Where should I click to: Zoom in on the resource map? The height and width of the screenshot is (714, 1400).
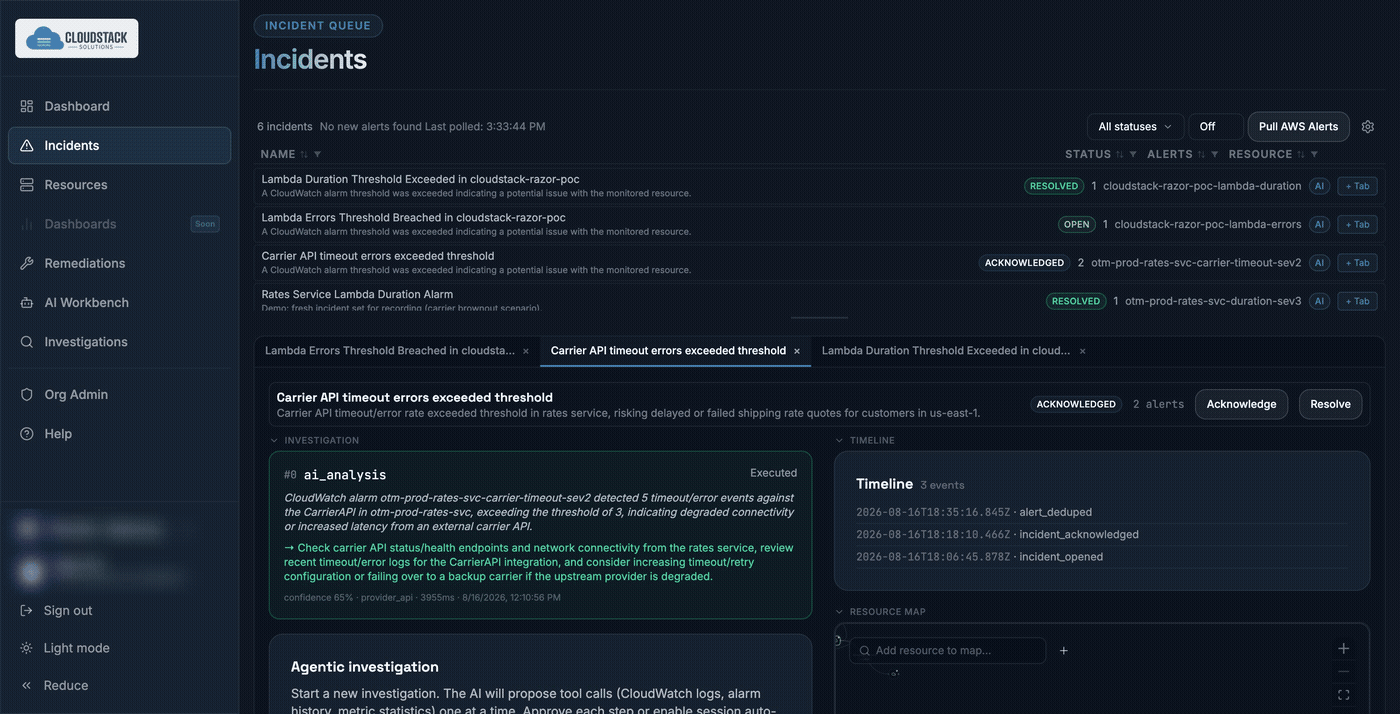(x=1344, y=648)
